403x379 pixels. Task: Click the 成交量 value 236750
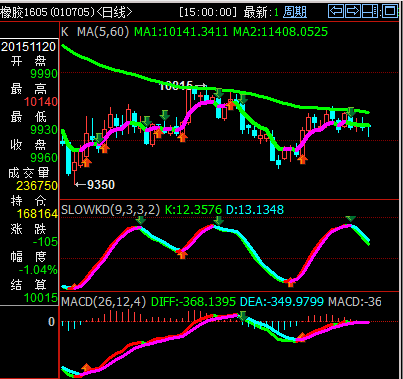coord(37,186)
